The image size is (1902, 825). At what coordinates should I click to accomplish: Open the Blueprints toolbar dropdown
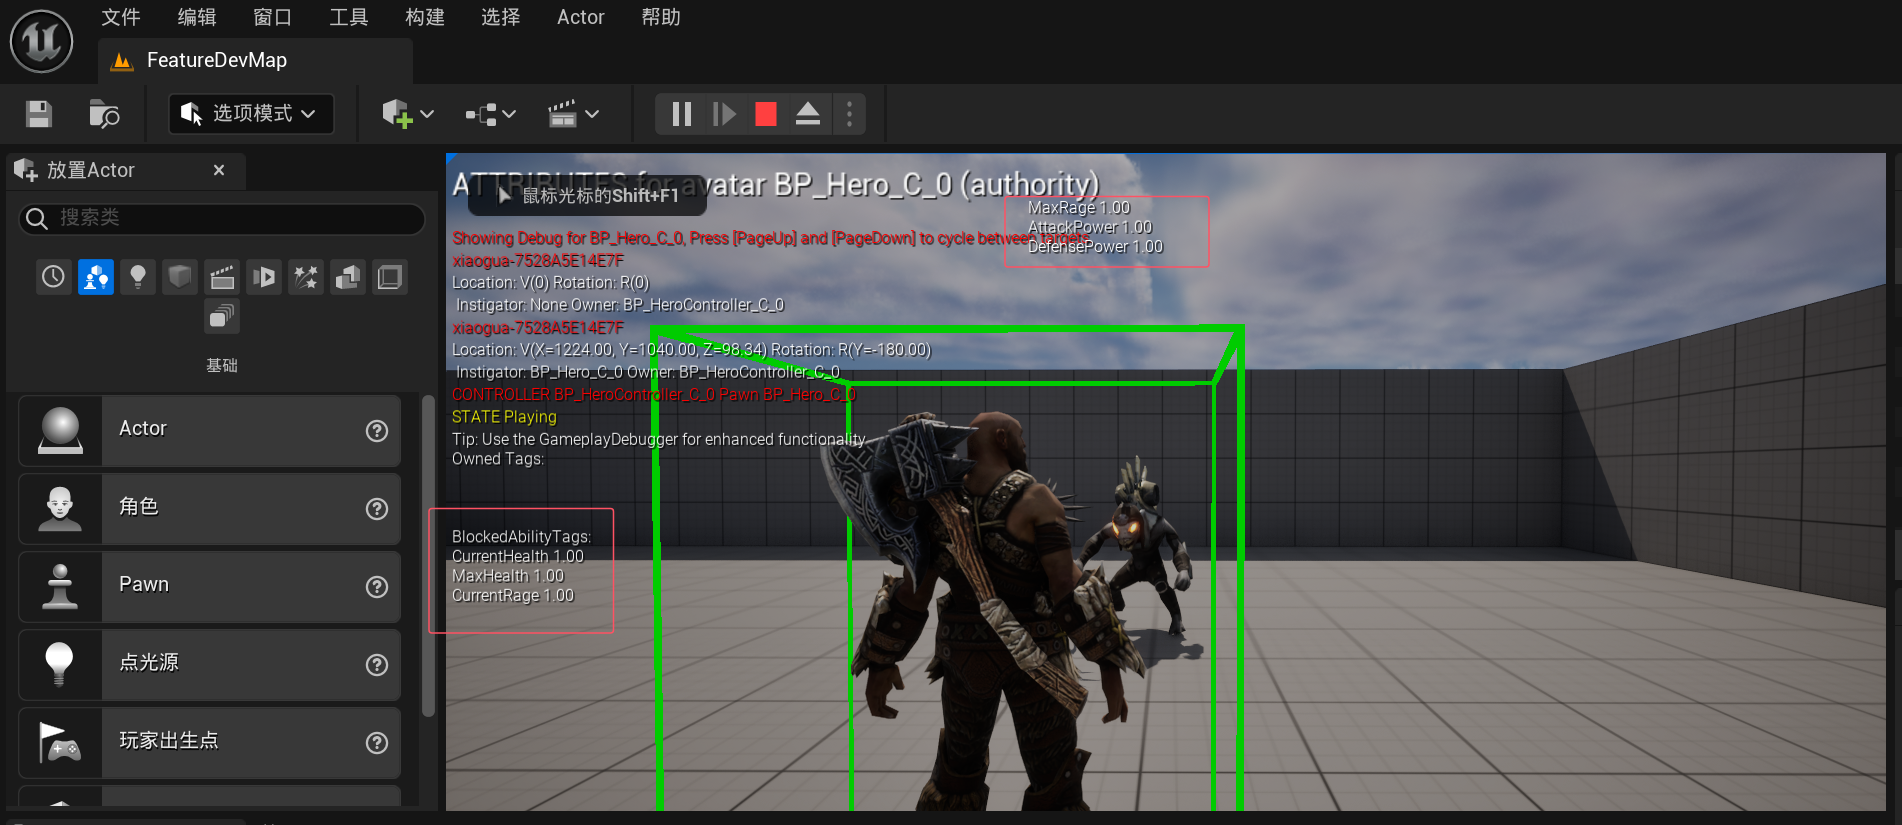click(x=491, y=114)
